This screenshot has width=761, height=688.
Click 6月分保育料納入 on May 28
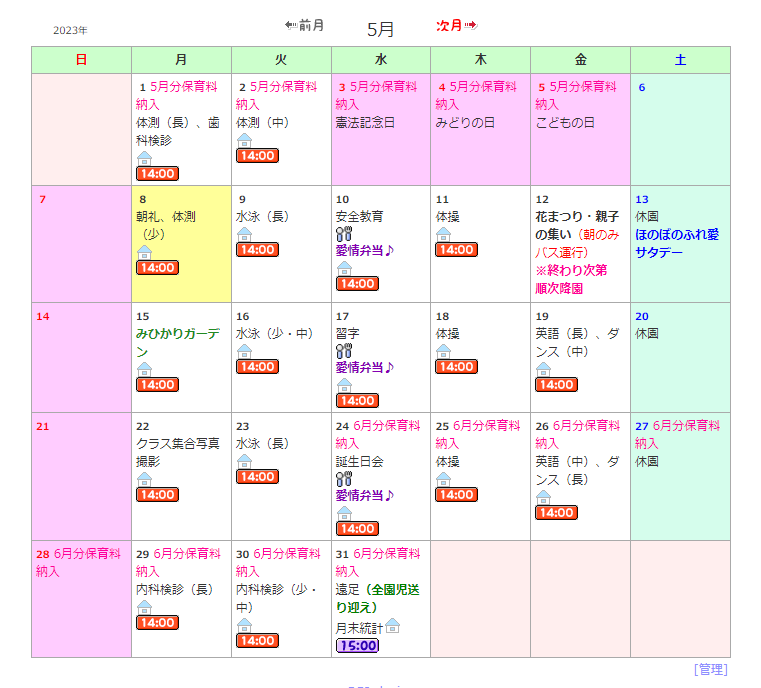(78, 562)
